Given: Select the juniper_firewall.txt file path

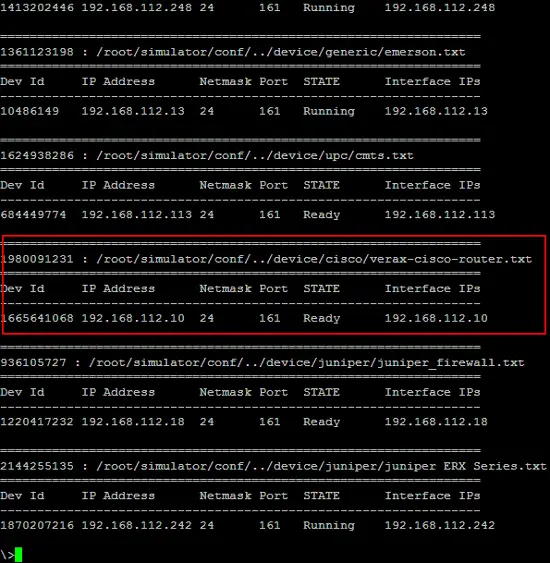Looking at the screenshot, I should tap(306, 363).
